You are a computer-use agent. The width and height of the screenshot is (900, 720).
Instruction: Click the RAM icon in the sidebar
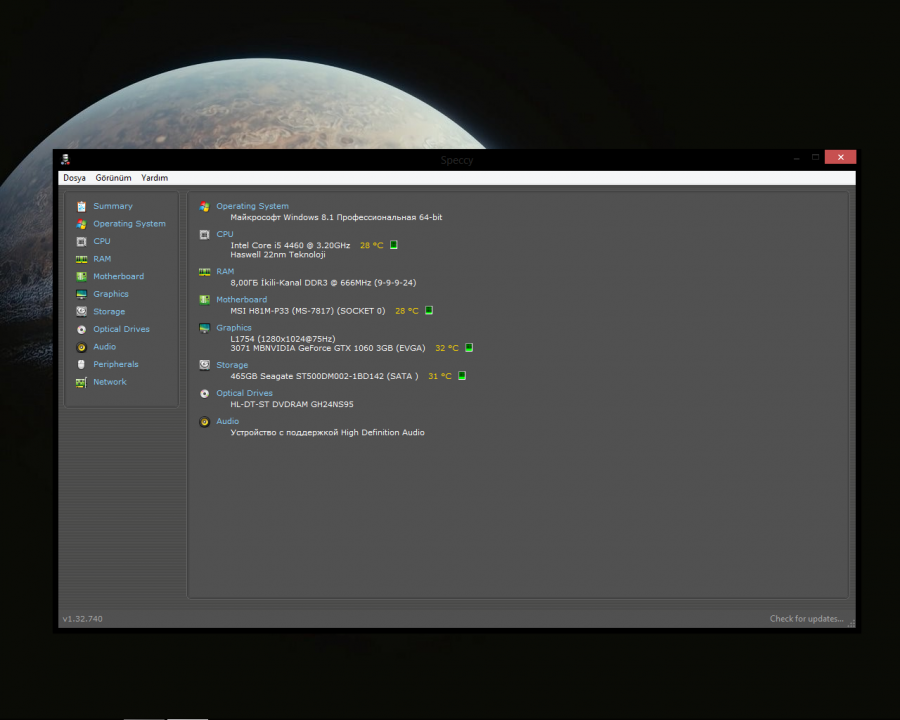tap(81, 259)
